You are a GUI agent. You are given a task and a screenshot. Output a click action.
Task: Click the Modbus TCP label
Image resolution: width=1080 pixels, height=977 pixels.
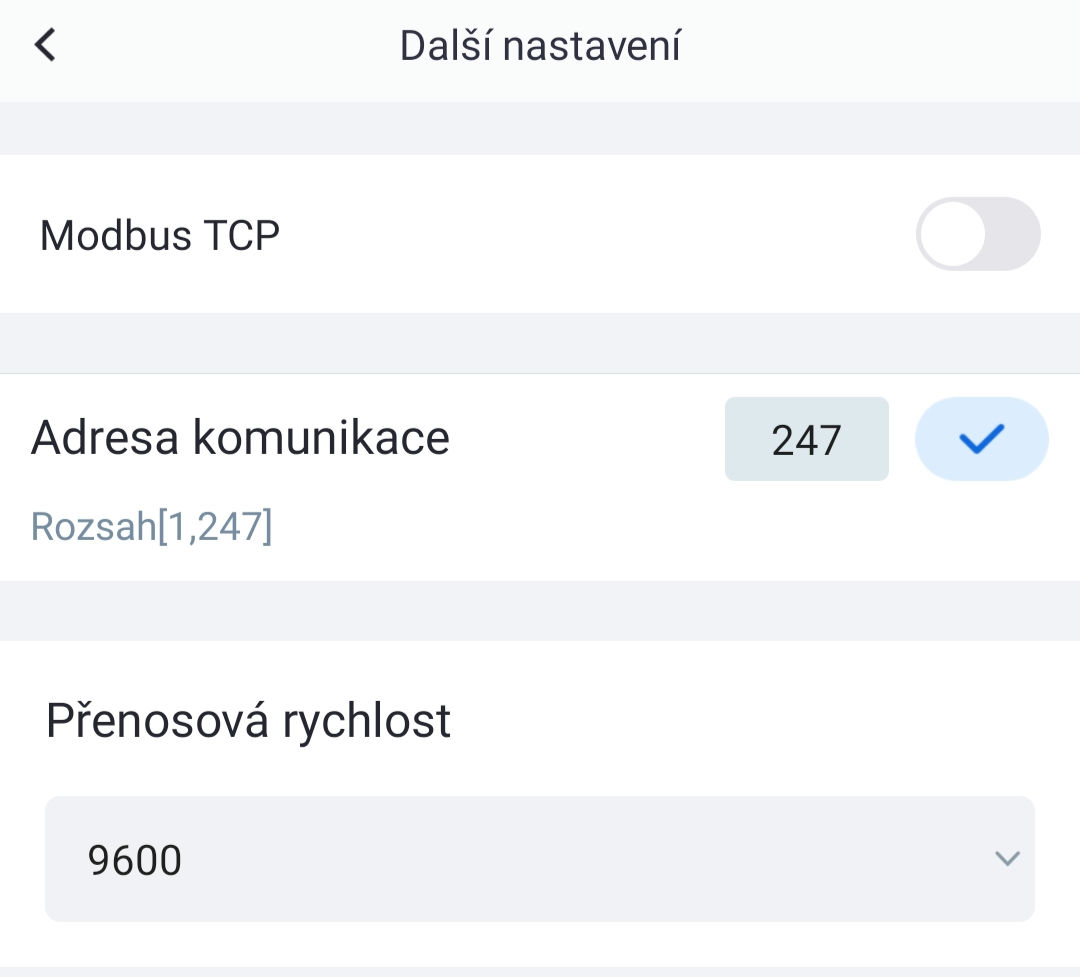click(160, 236)
